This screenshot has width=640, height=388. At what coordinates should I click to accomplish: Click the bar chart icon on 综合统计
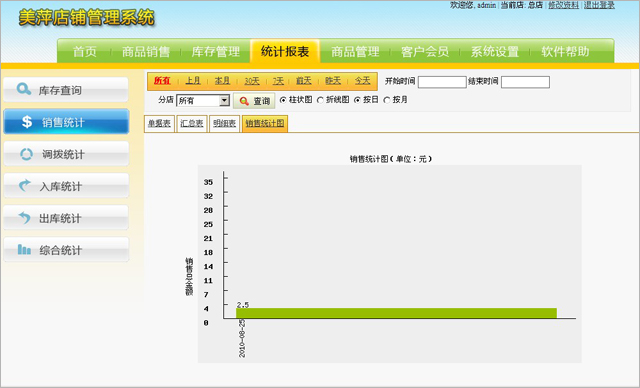point(24,249)
